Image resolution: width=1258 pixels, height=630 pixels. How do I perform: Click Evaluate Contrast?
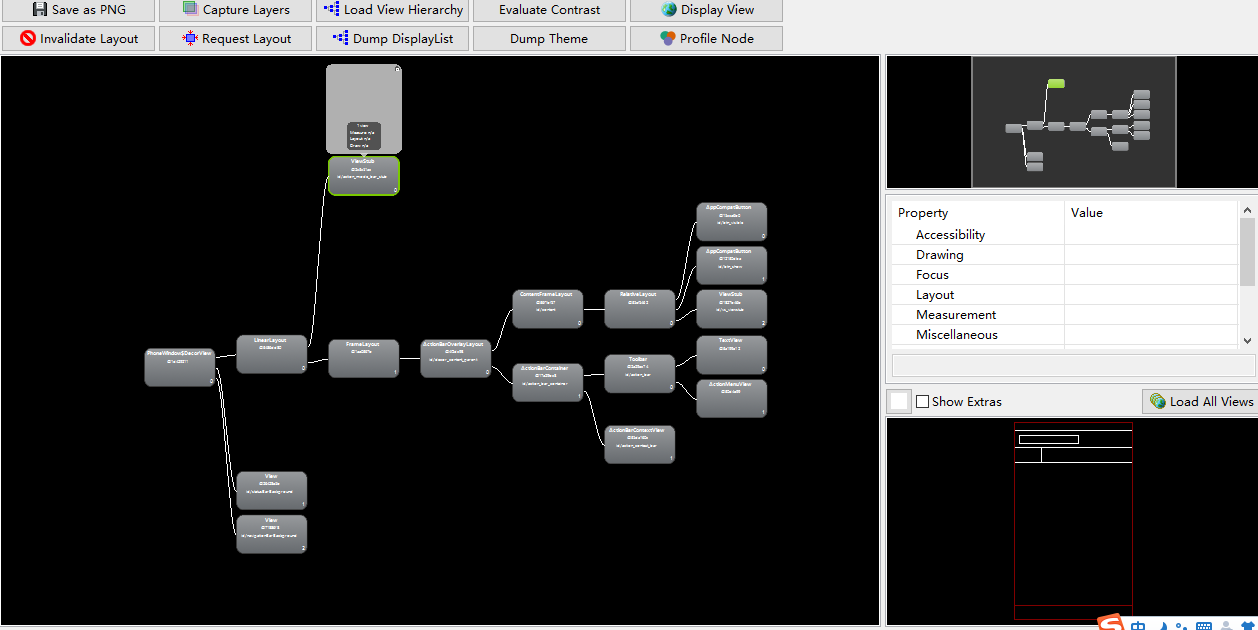coord(549,10)
